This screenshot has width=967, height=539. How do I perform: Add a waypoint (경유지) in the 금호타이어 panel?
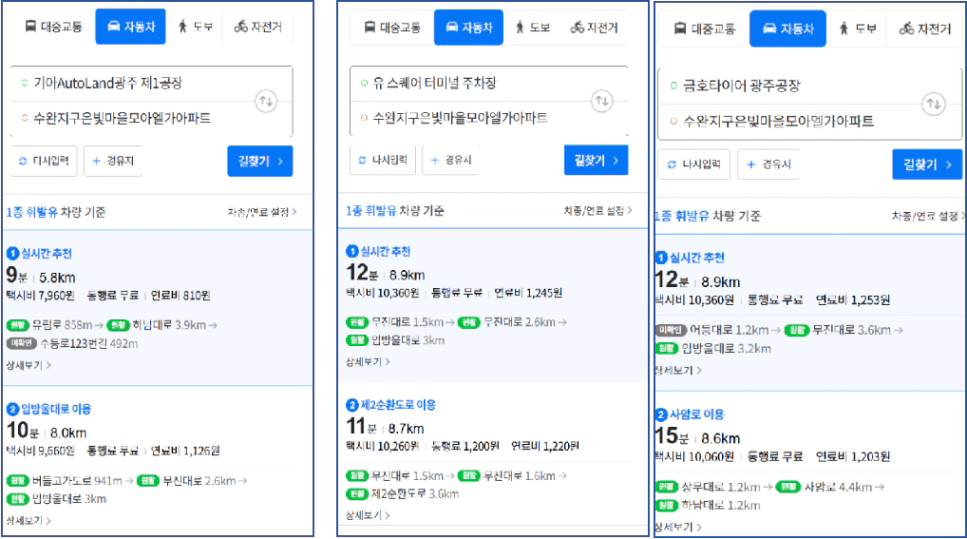click(768, 164)
